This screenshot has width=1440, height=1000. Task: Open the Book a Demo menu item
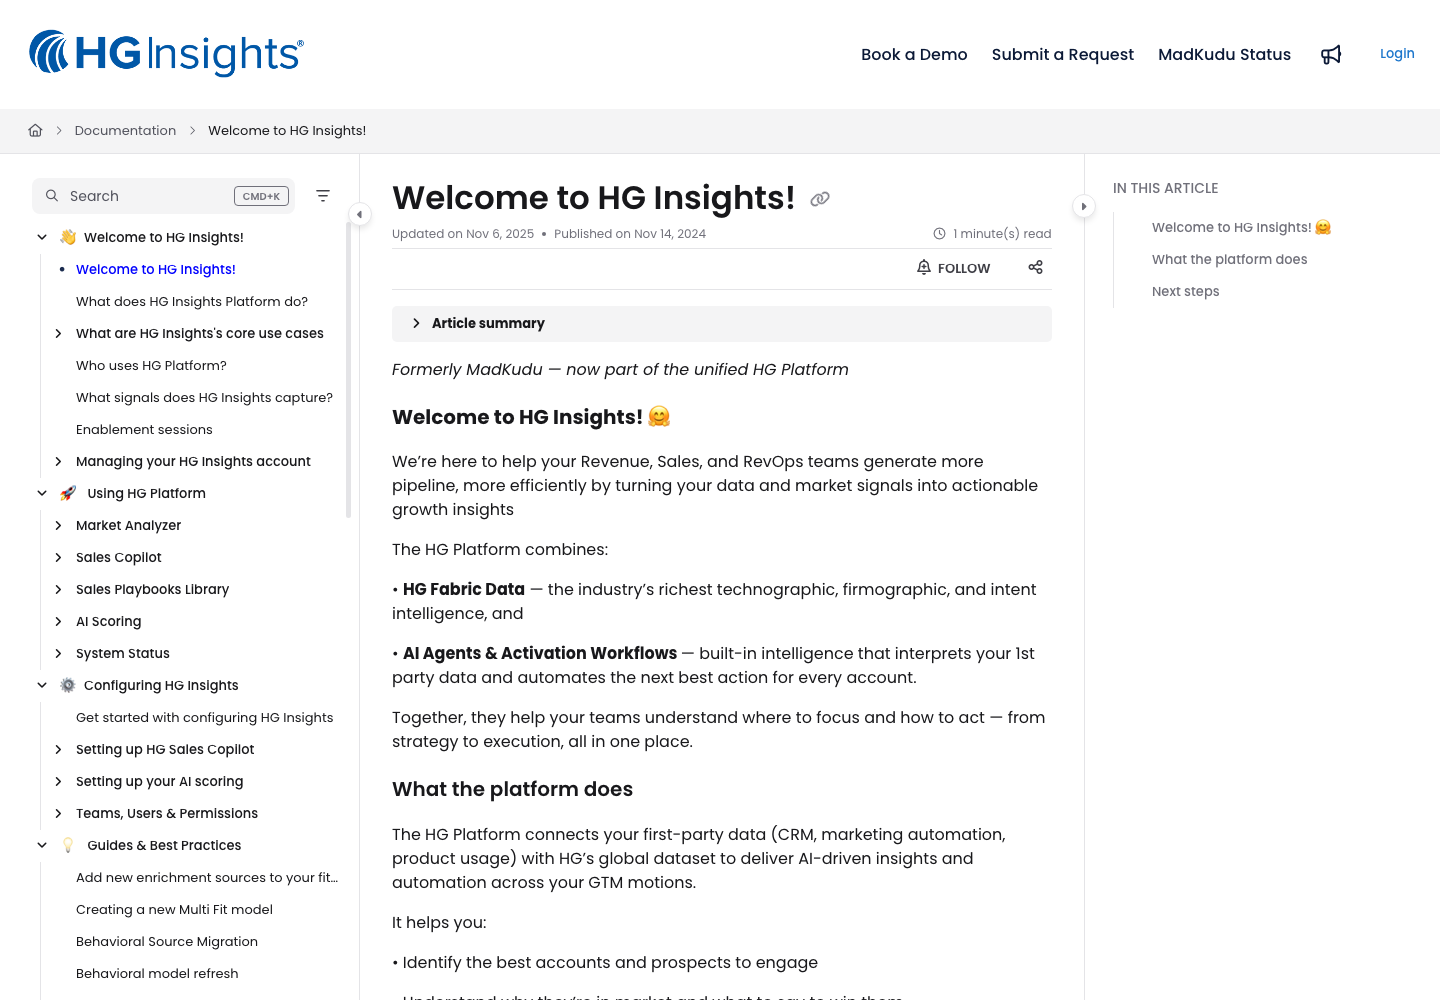pyautogui.click(x=914, y=54)
